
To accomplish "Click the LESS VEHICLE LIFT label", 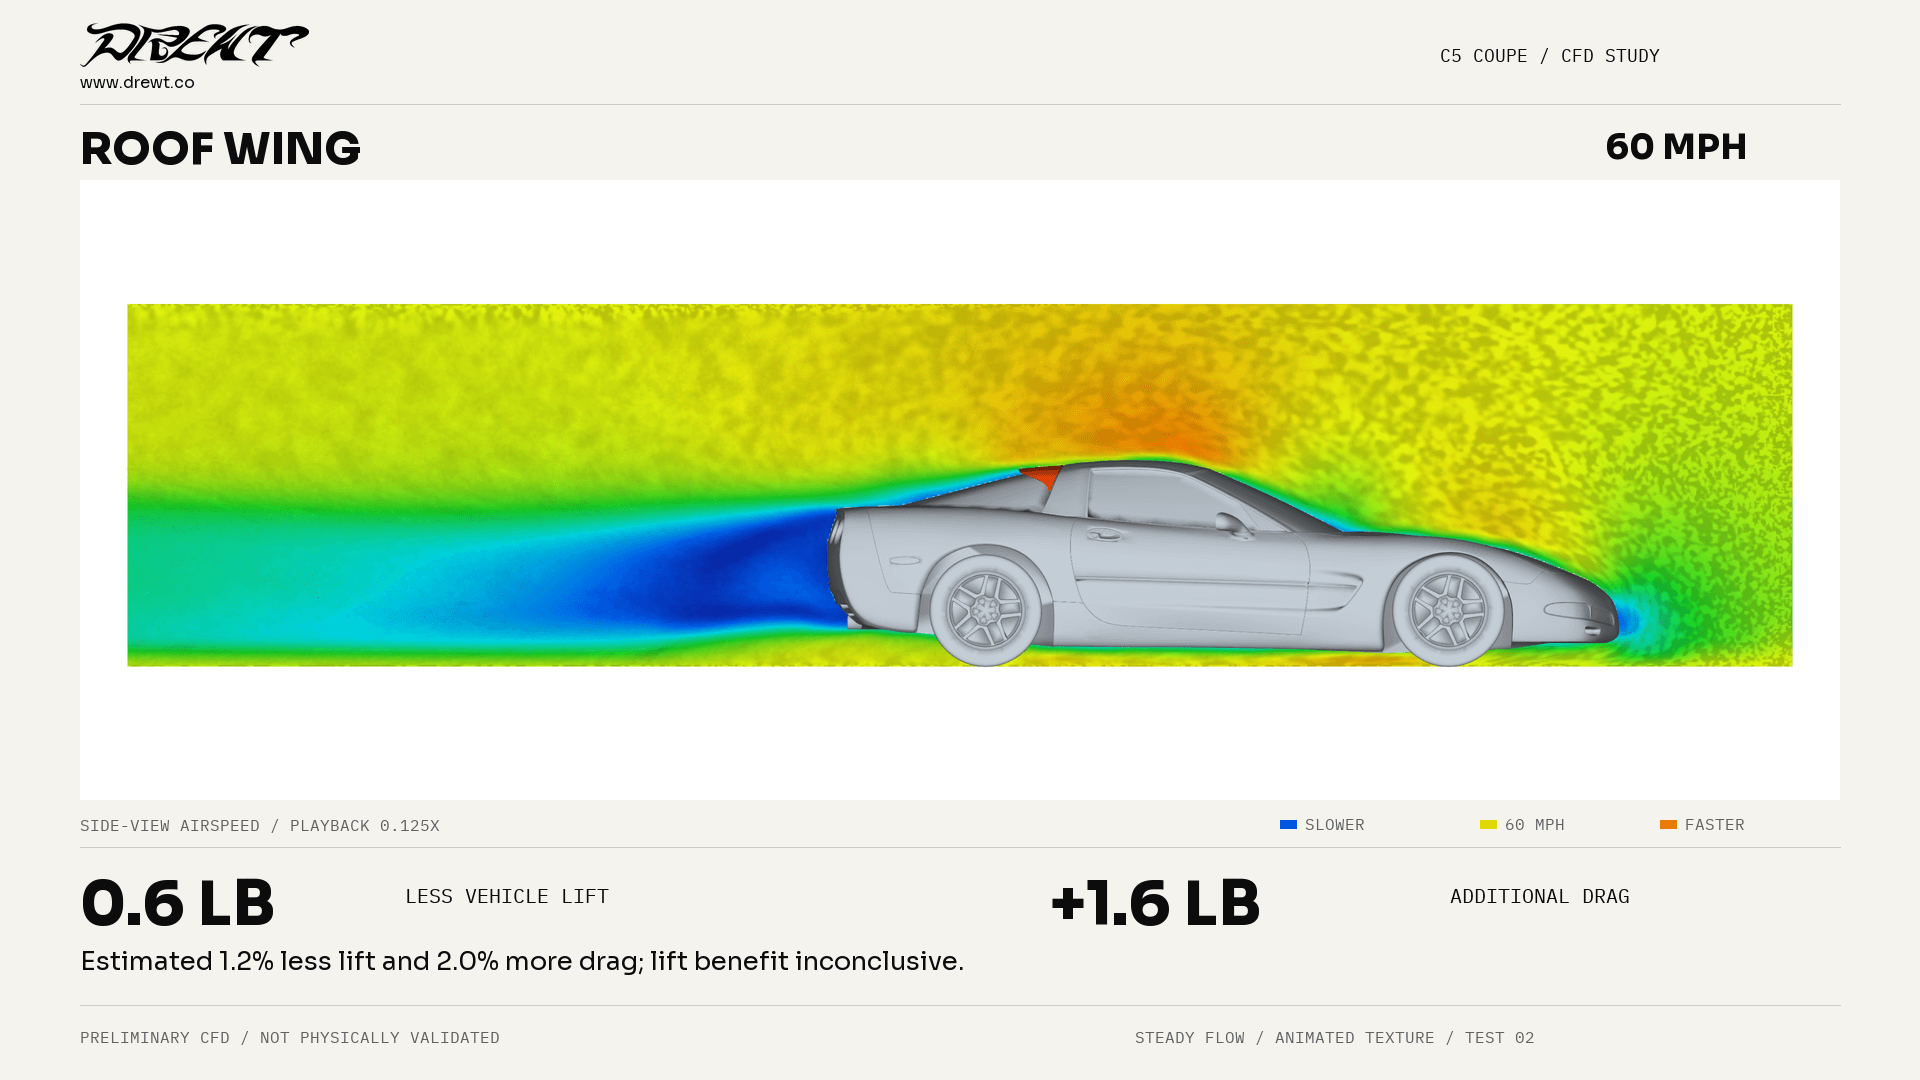I will (x=507, y=897).
